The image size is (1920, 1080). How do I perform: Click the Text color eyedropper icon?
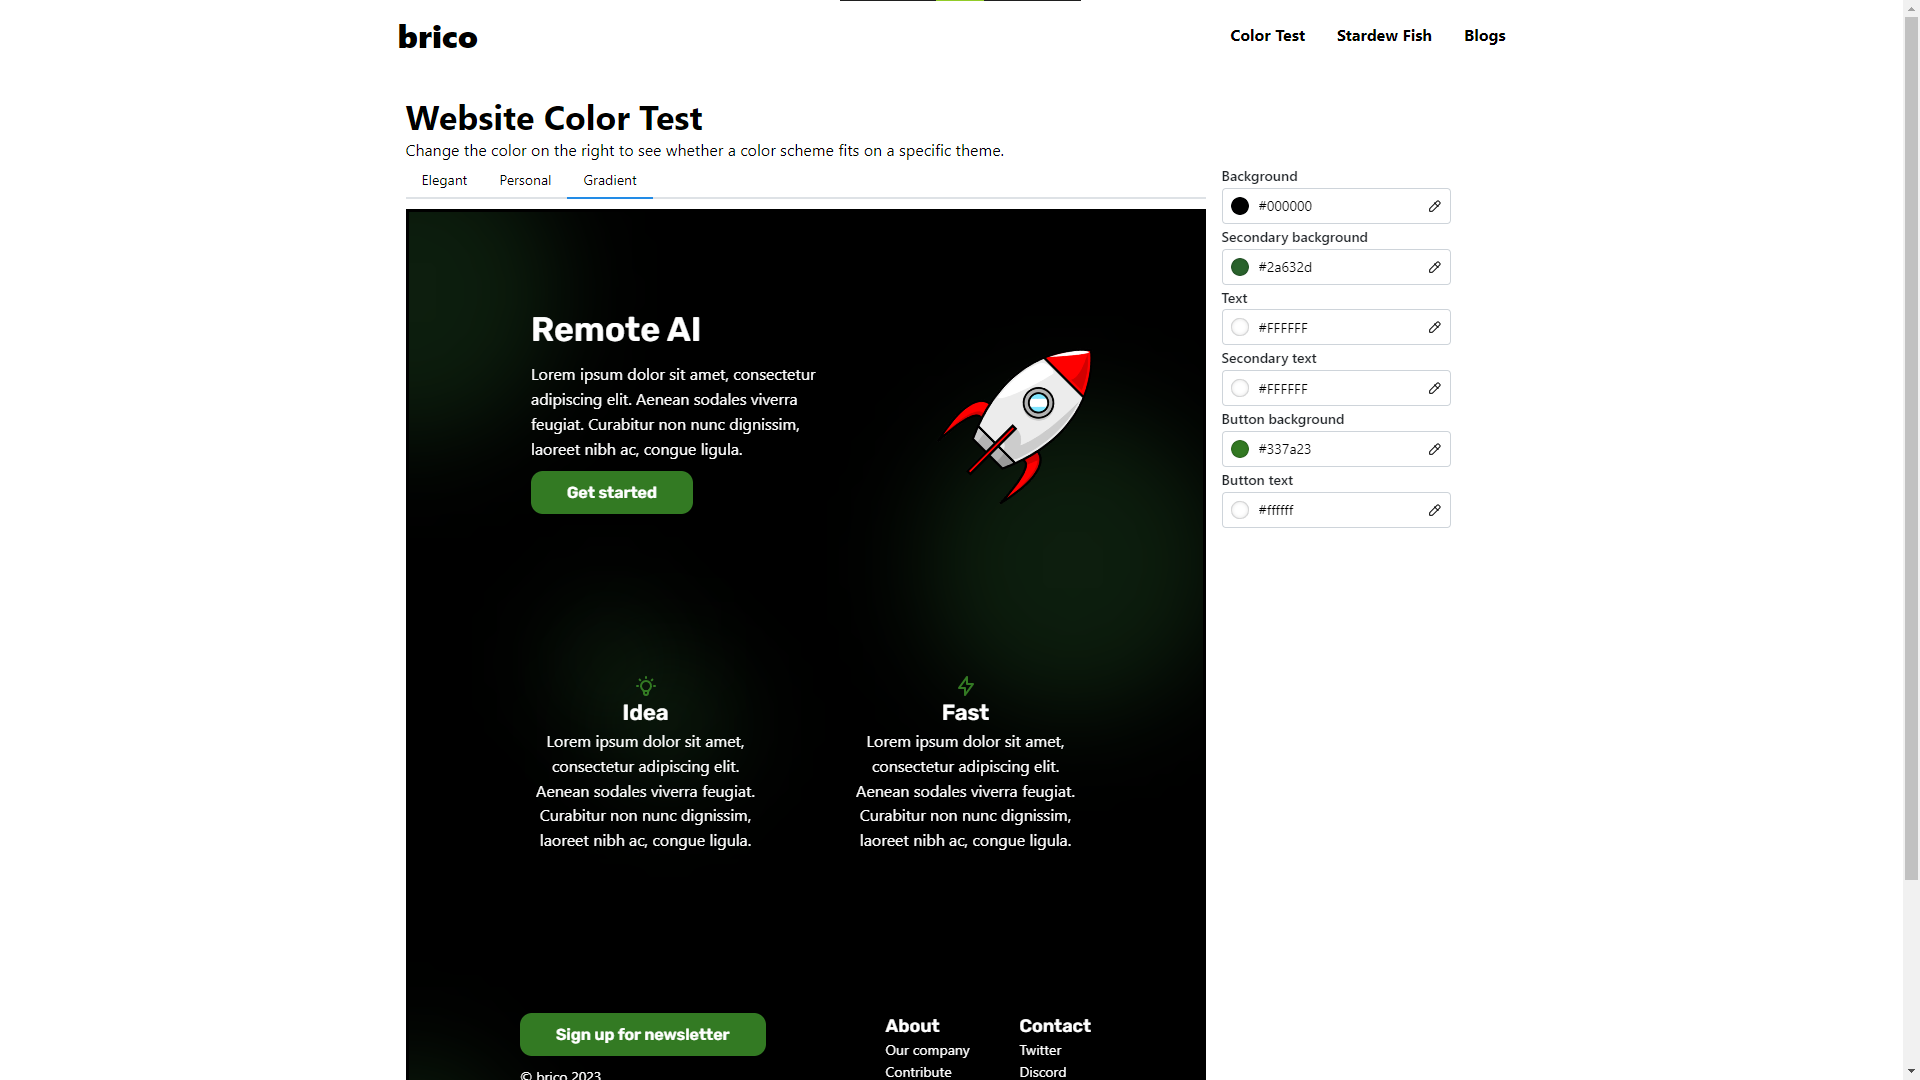point(1434,327)
